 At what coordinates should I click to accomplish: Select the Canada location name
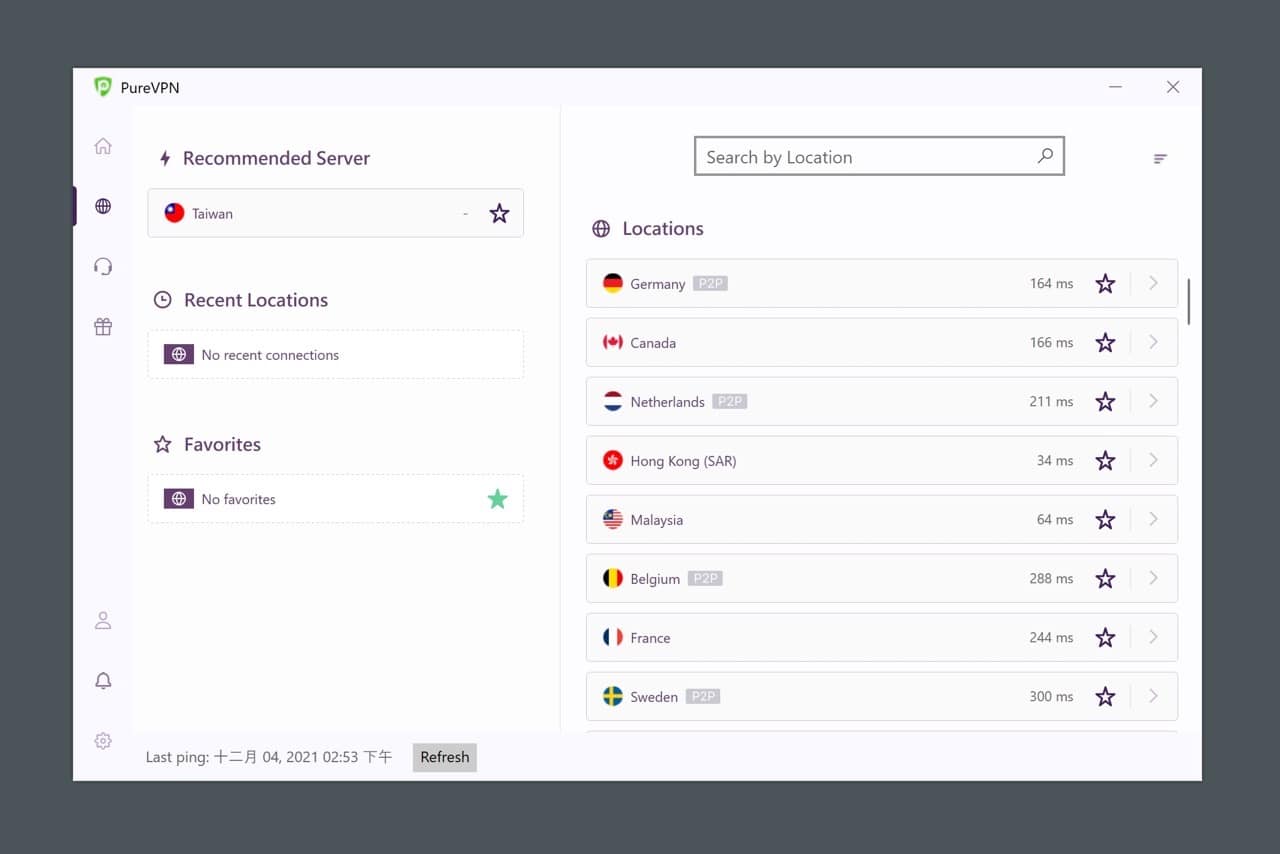coord(653,343)
